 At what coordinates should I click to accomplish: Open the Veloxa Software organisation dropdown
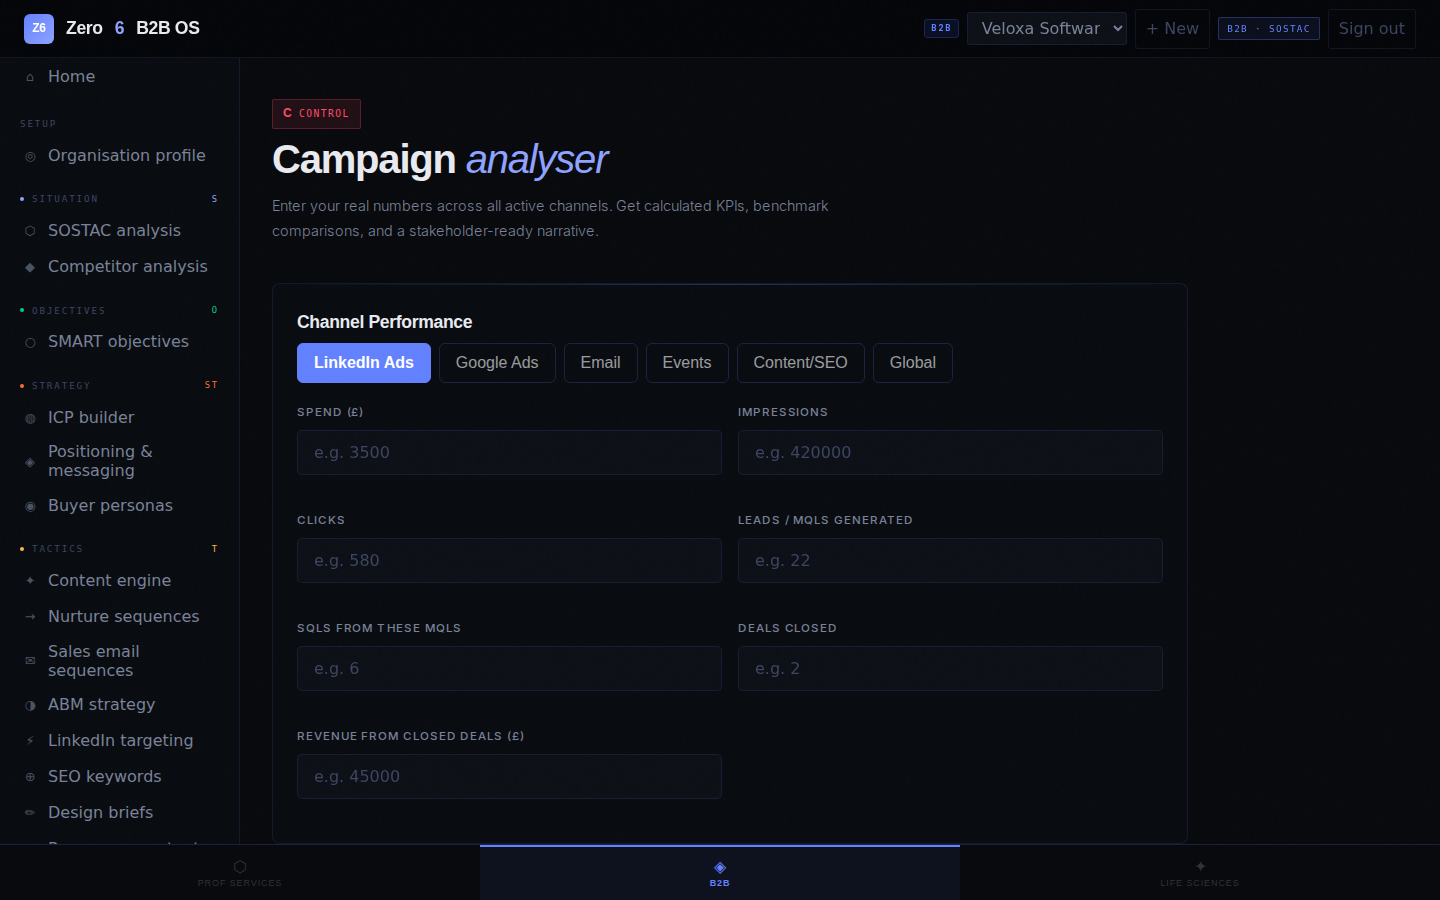pos(1047,28)
